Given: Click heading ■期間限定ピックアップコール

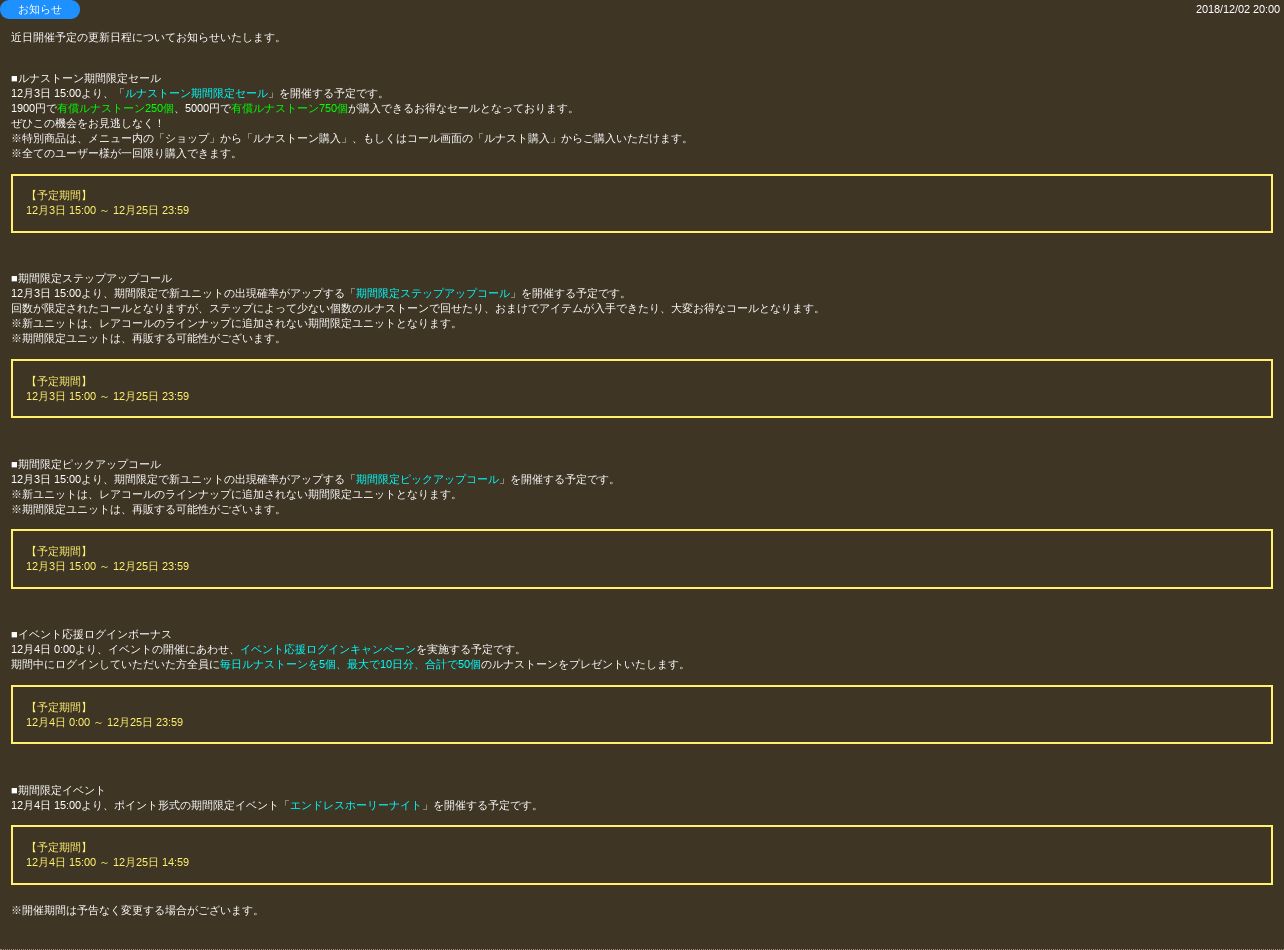Looking at the screenshot, I should [x=86, y=464].
